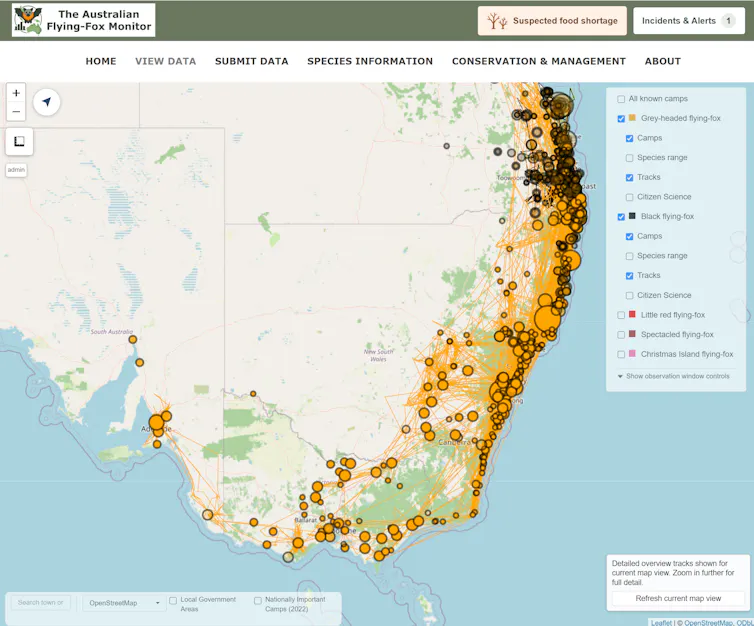Enable Species range under Black flying-fox
Image resolution: width=754 pixels, height=626 pixels.
[x=629, y=256]
